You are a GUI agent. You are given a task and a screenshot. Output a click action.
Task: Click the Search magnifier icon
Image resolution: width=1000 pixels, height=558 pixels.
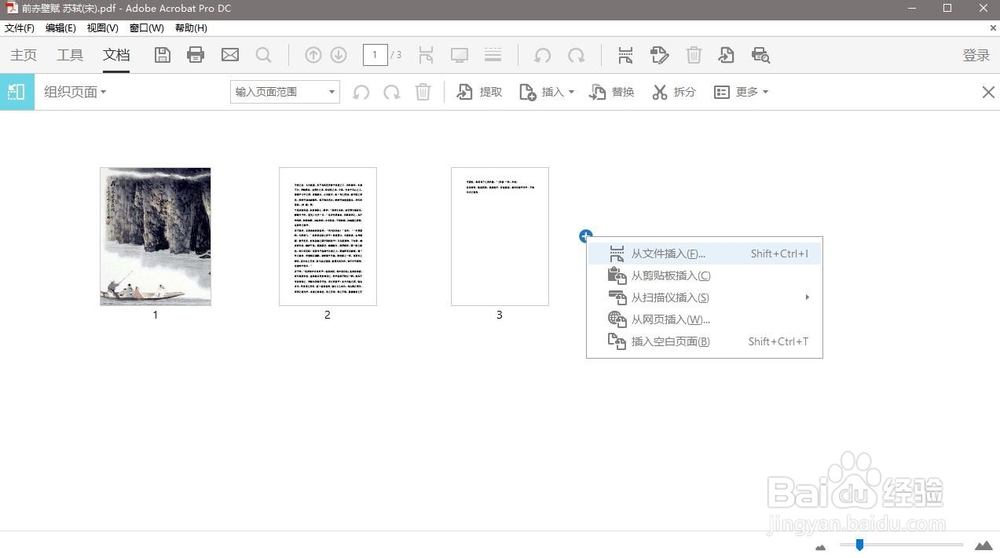tap(263, 55)
